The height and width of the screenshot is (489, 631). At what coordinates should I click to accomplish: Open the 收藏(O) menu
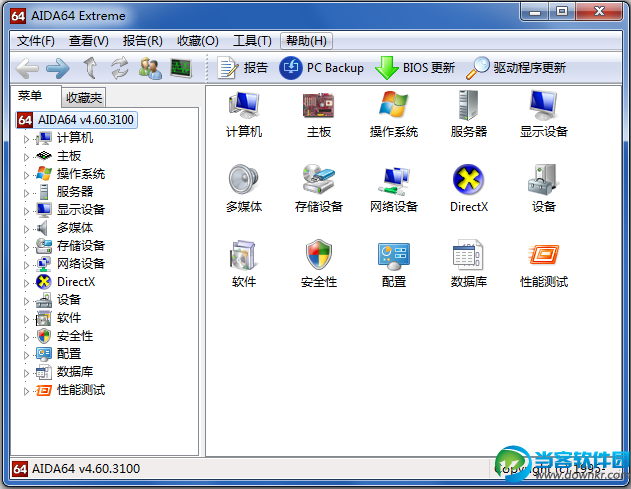(198, 41)
